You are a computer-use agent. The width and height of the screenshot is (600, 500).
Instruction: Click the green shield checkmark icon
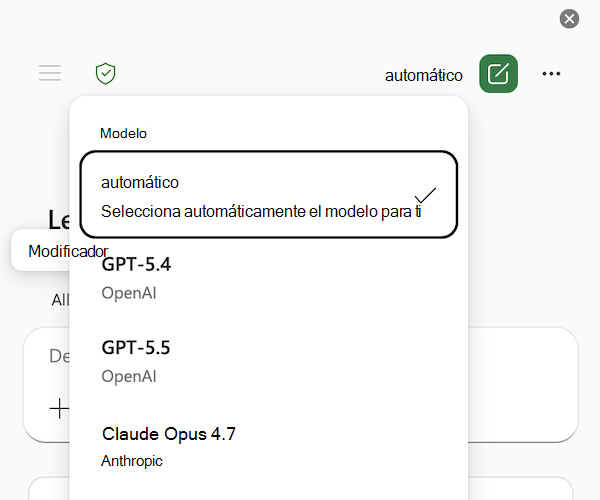[105, 73]
